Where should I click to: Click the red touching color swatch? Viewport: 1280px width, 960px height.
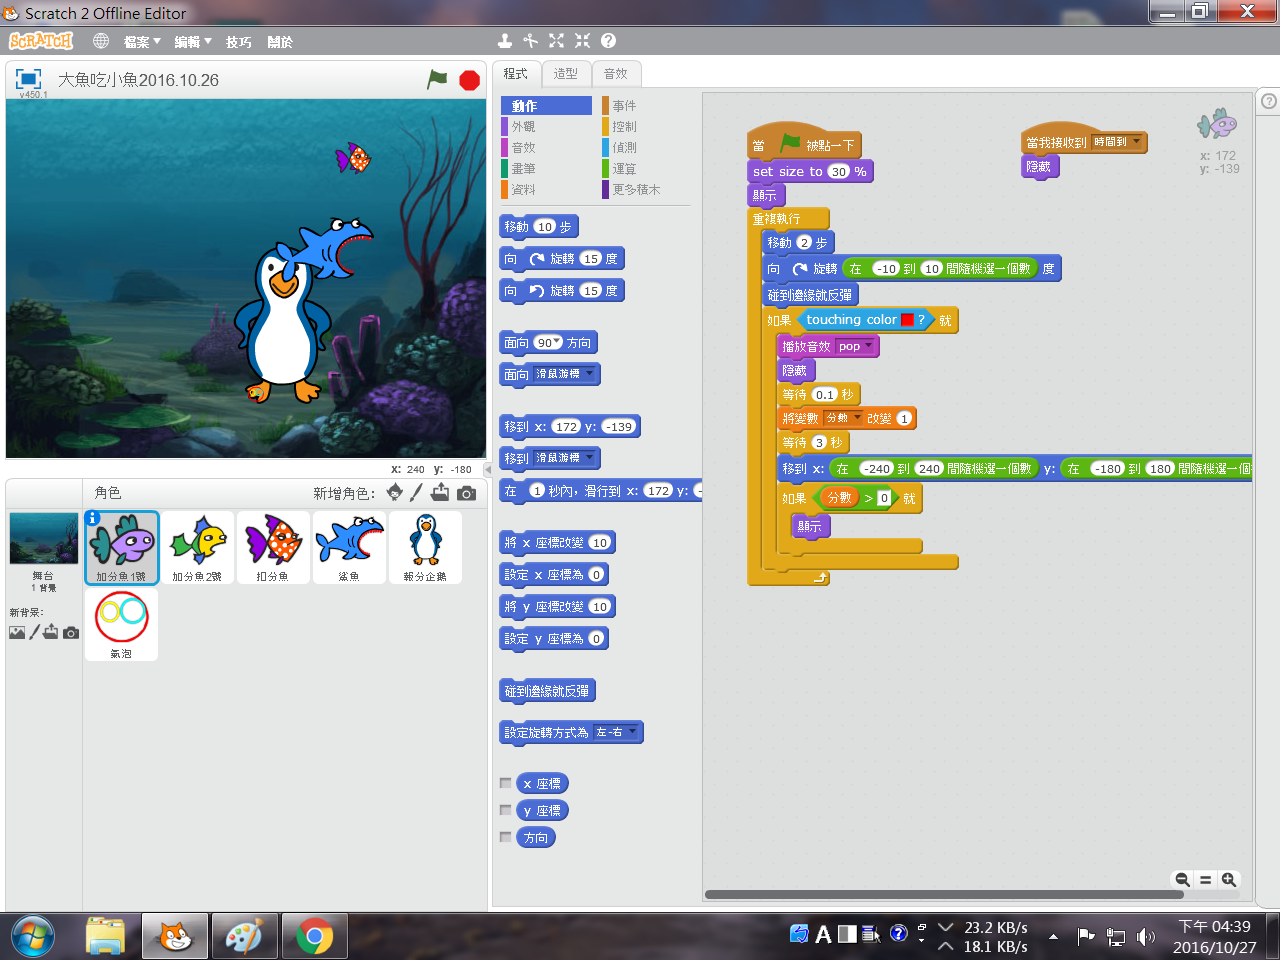coord(907,320)
